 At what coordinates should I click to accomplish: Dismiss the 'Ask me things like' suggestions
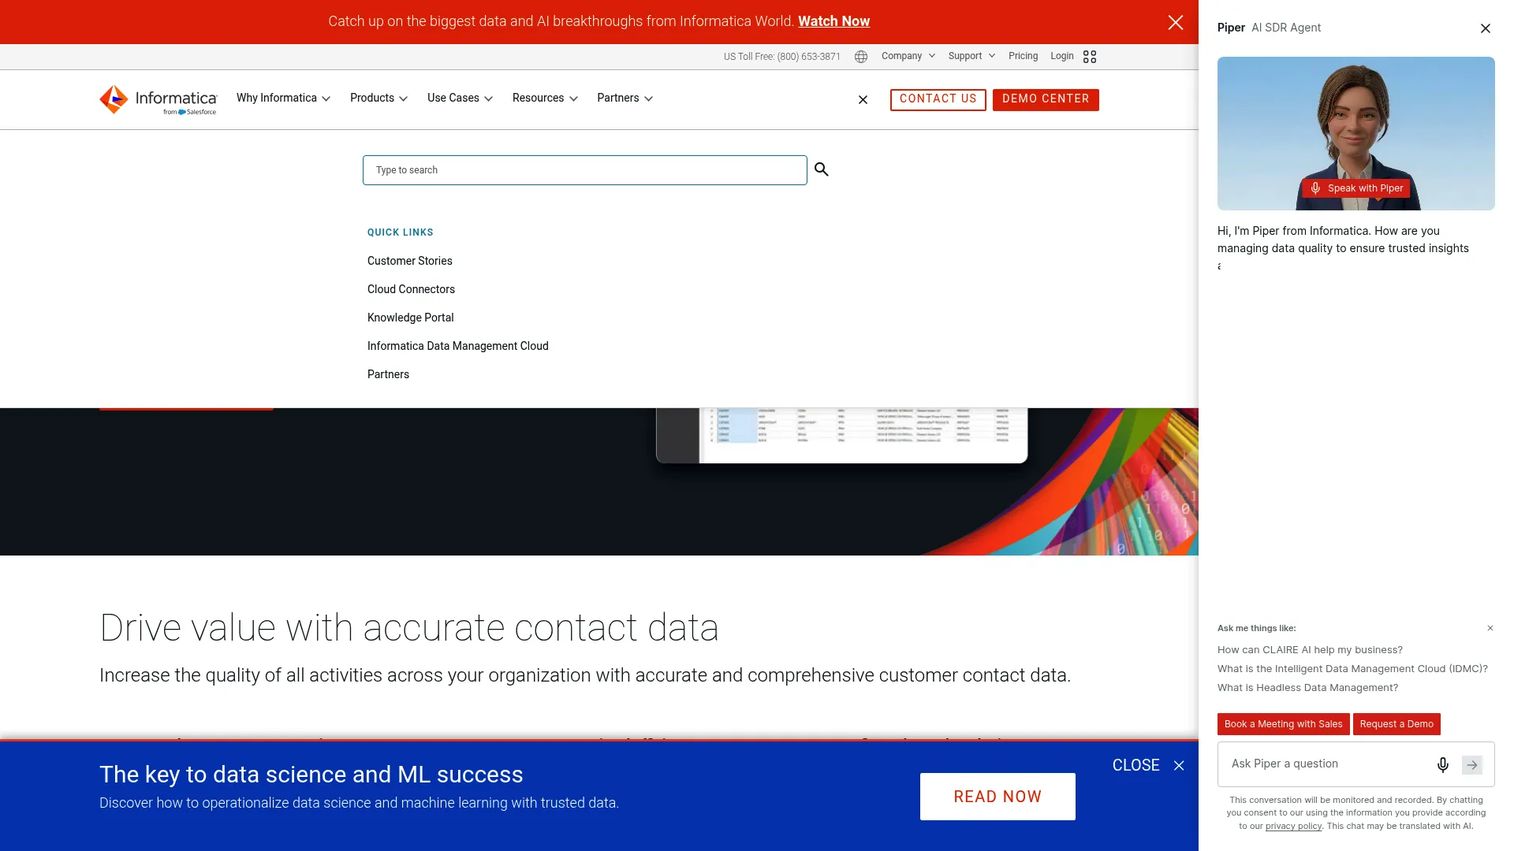click(1490, 628)
